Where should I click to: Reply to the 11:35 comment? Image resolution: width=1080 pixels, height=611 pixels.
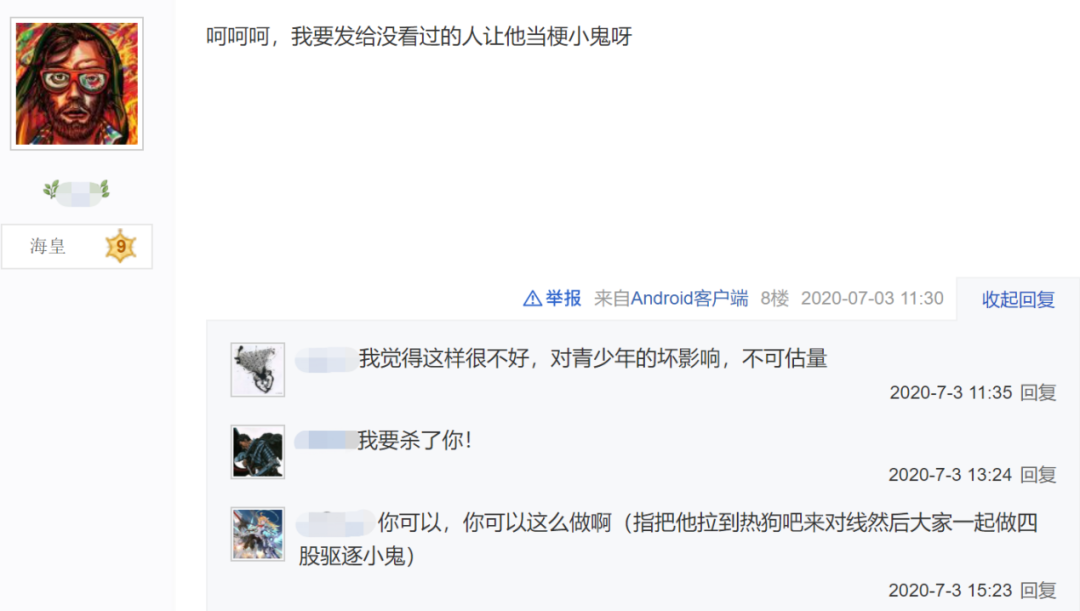tap(1038, 393)
